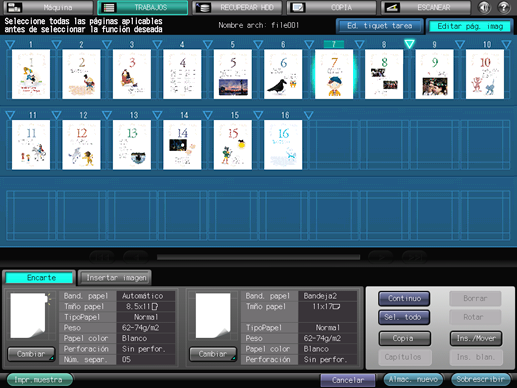Image resolution: width=517 pixels, height=388 pixels.
Task: Click the 8.5x11 encarte paper preview icon
Action: click(x=29, y=315)
